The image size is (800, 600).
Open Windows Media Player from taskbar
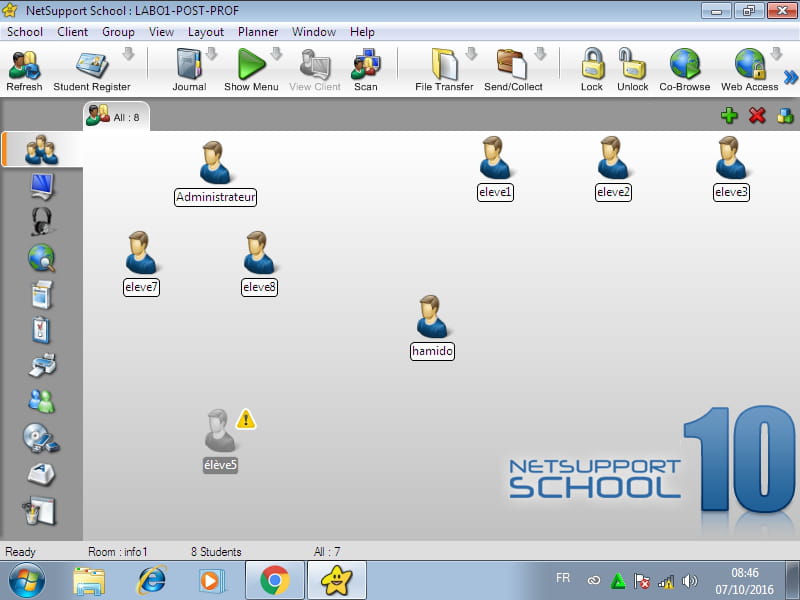point(210,581)
